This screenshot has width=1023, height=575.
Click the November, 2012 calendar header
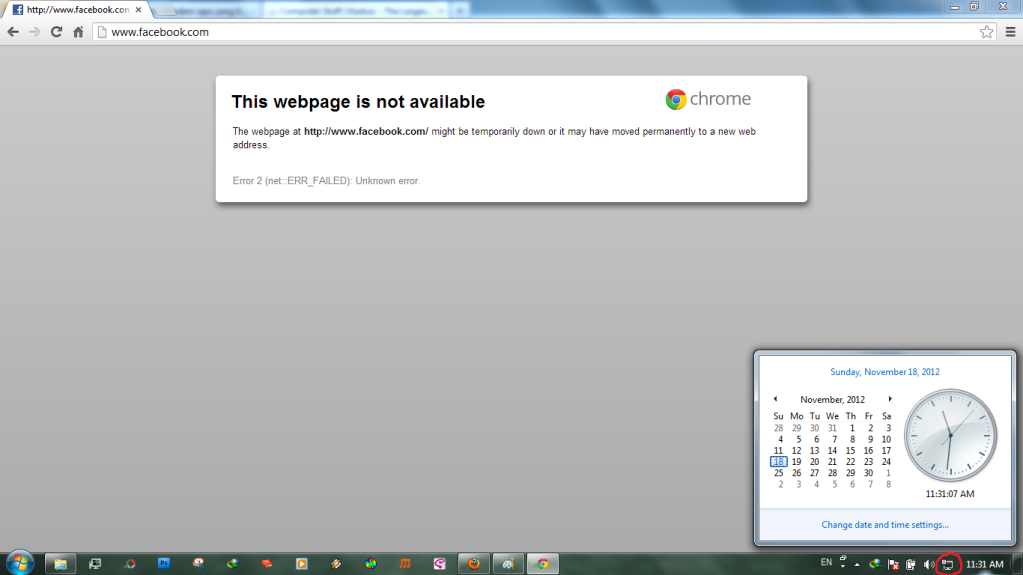point(832,399)
